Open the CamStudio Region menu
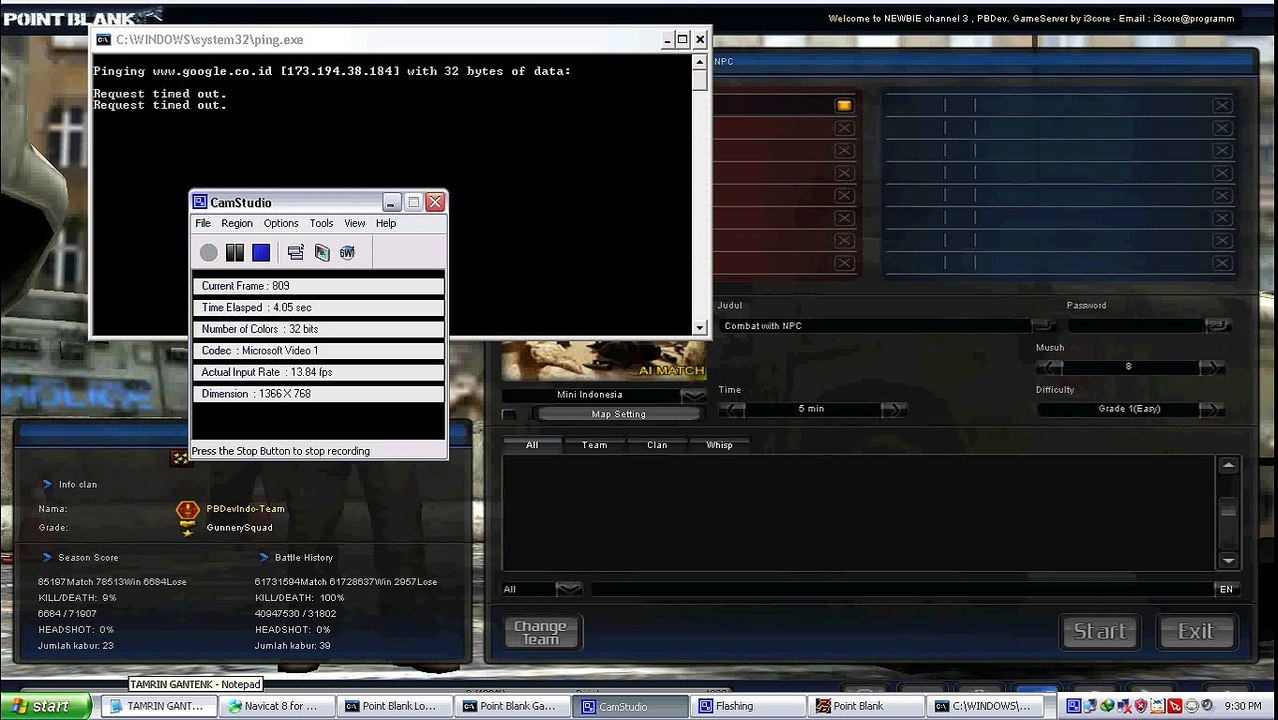This screenshot has height=720, width=1278. pos(237,223)
